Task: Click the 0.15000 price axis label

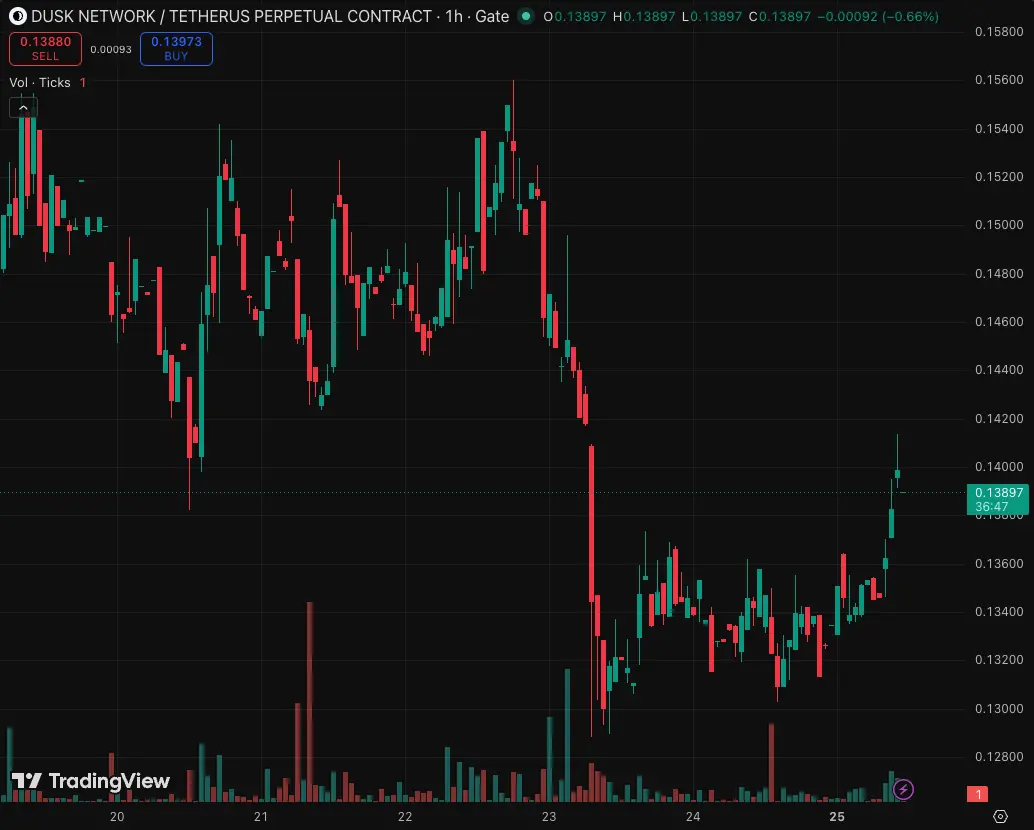Action: pos(999,225)
